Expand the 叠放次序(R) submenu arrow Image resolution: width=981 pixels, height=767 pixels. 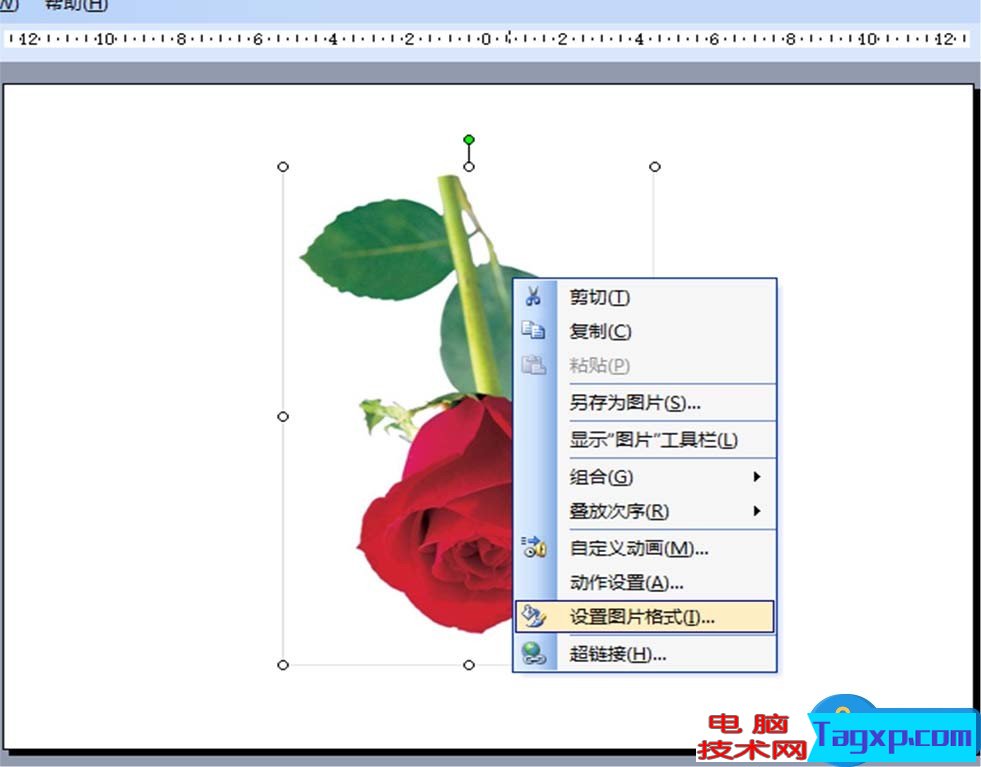pos(757,511)
